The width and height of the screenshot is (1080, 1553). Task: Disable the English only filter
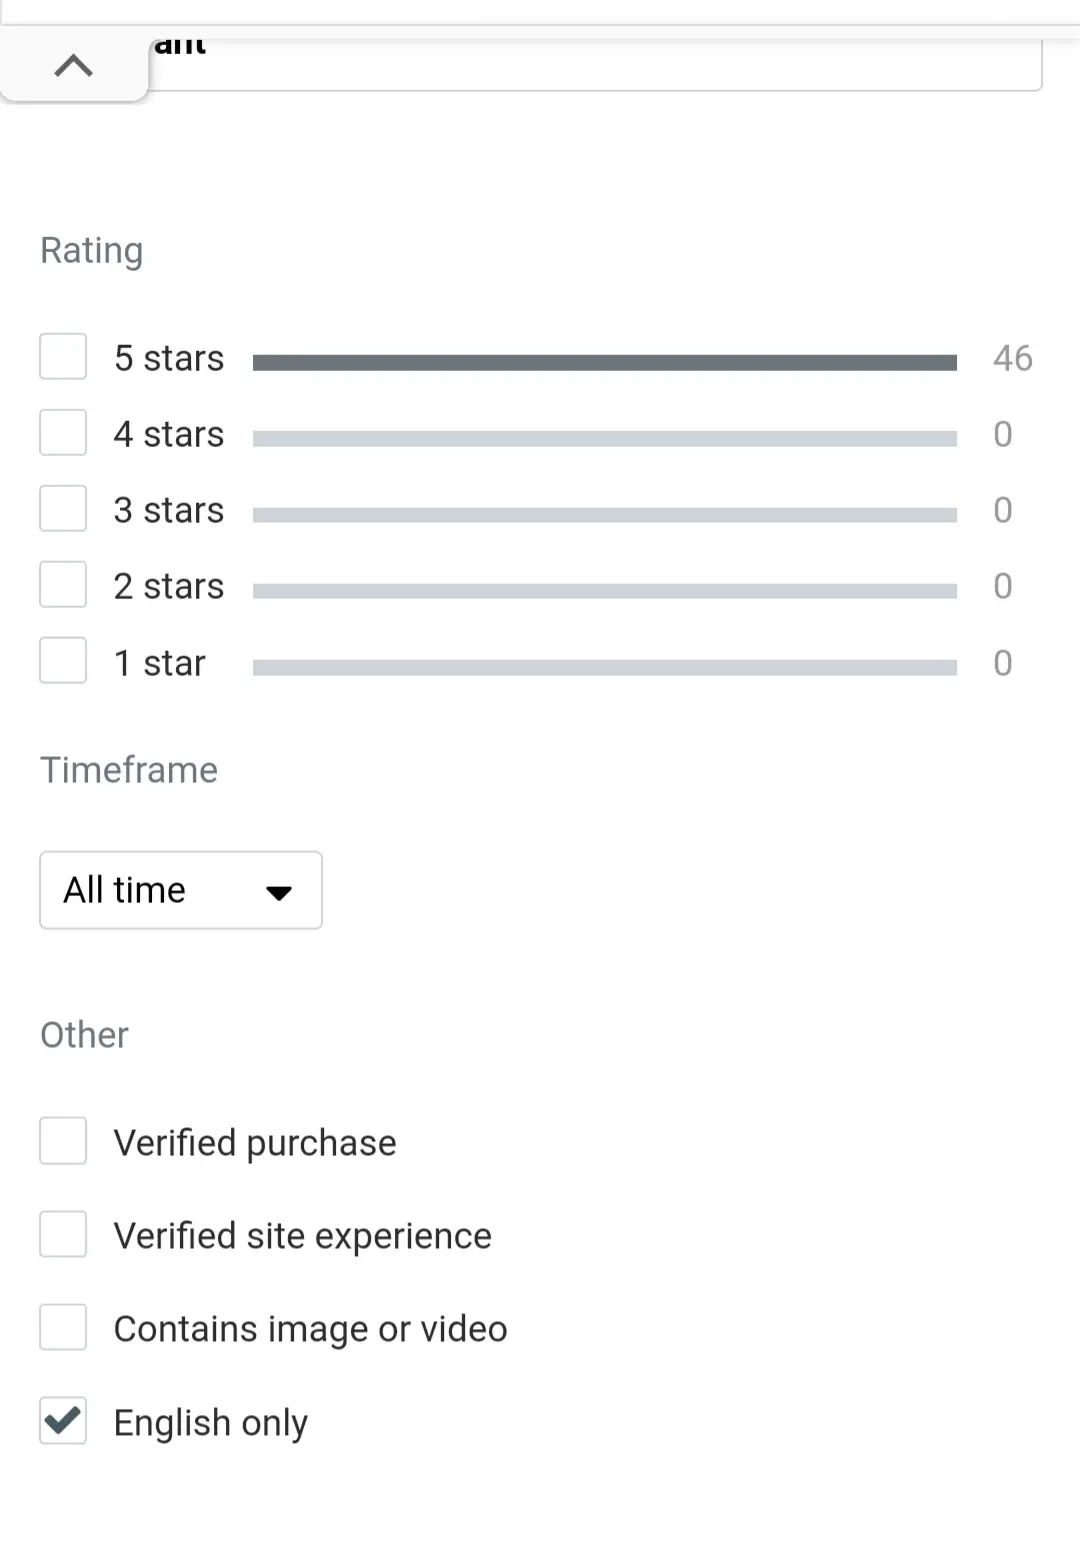tap(63, 1421)
